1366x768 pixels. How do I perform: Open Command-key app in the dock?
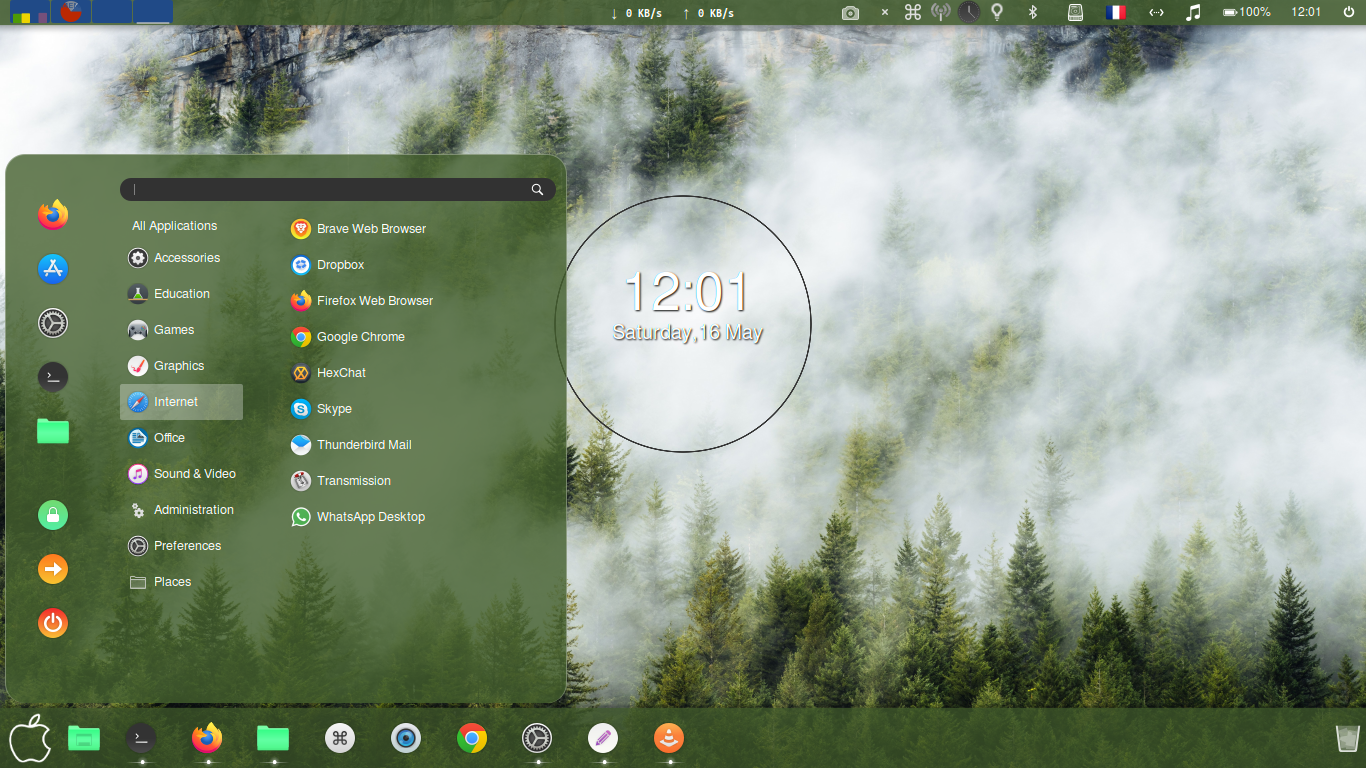340,739
